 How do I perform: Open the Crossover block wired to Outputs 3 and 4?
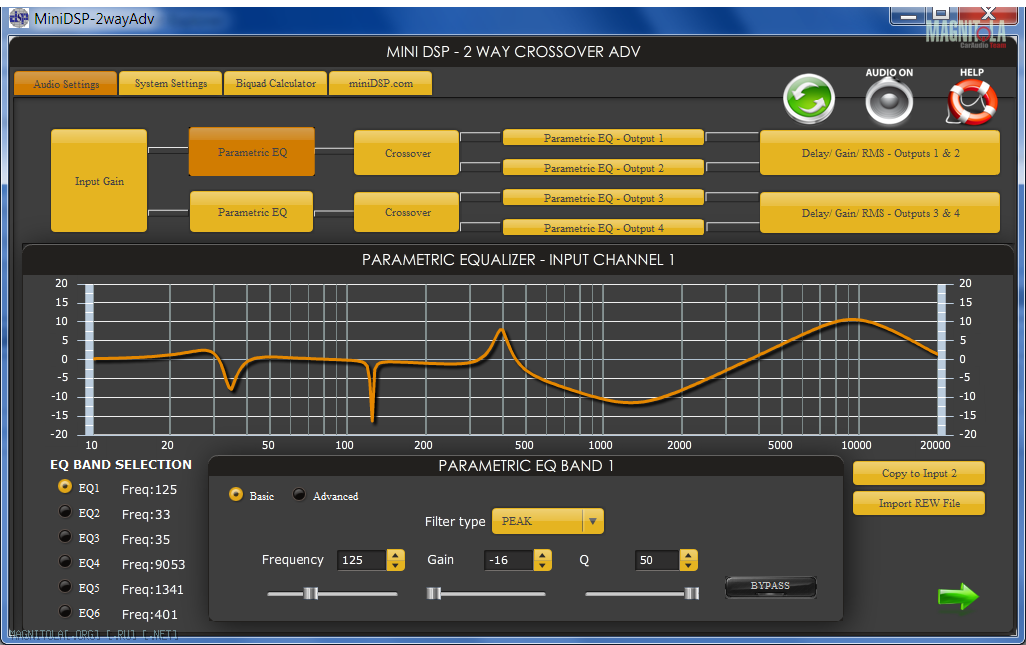[407, 212]
